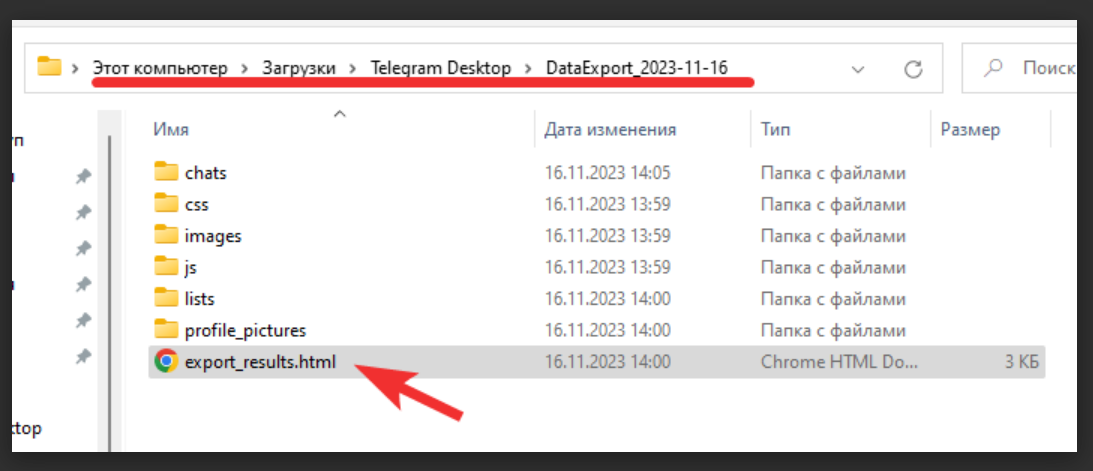This screenshot has width=1093, height=471.
Task: Click DataExport_2023-11-16 breadcrumb segment
Action: coord(637,68)
